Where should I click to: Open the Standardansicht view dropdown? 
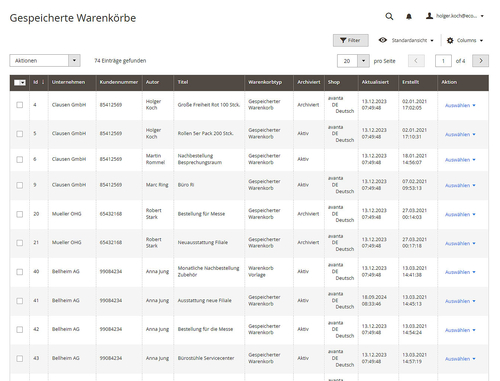pos(406,40)
